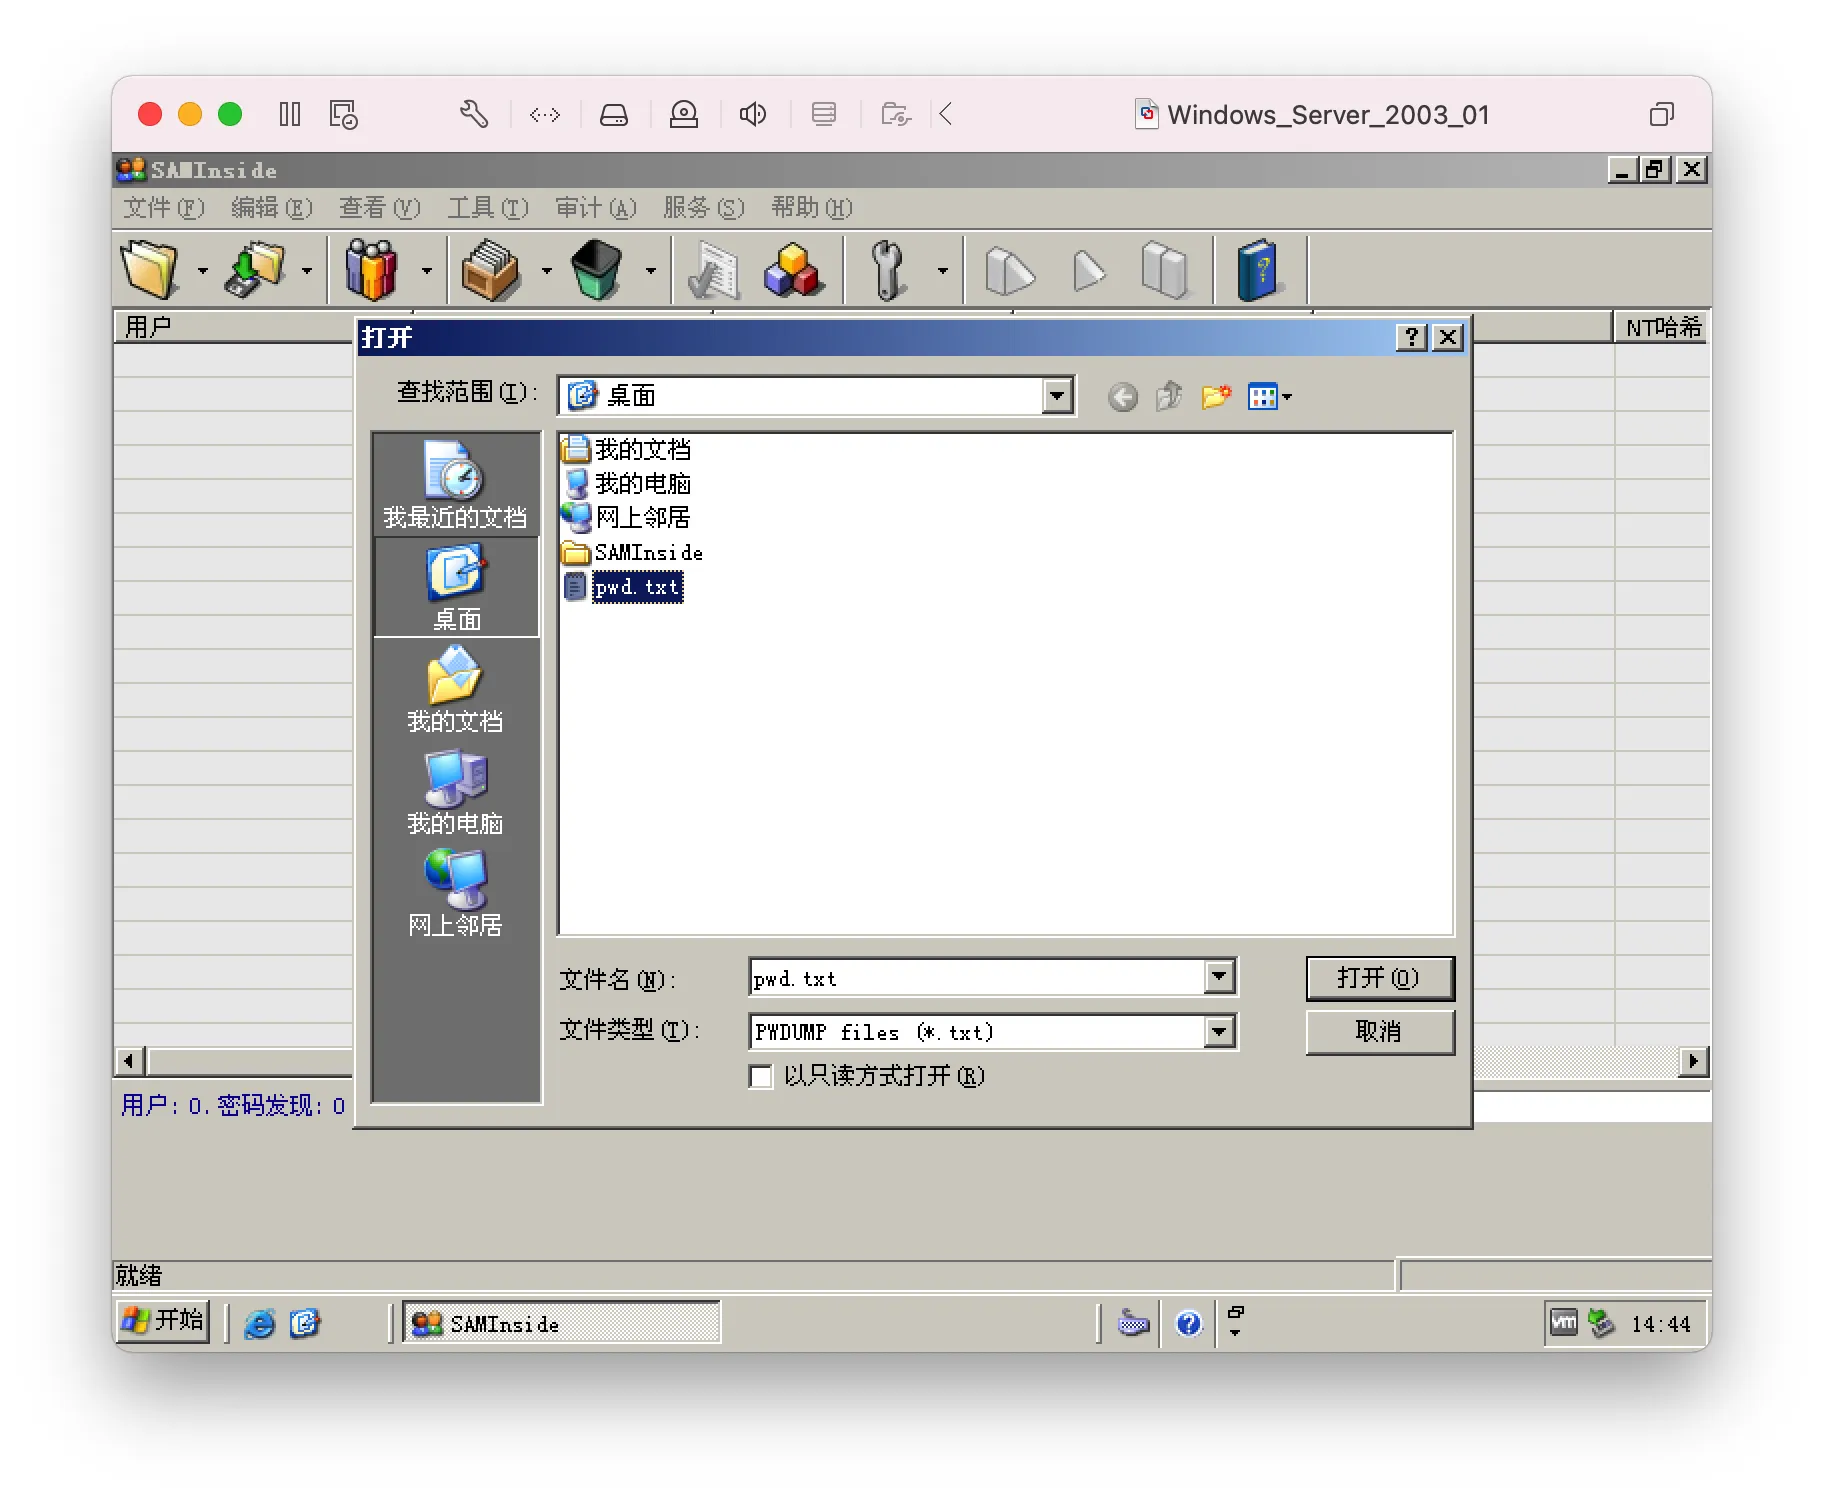Click the horizontal scrollbar right arrow

1693,1060
